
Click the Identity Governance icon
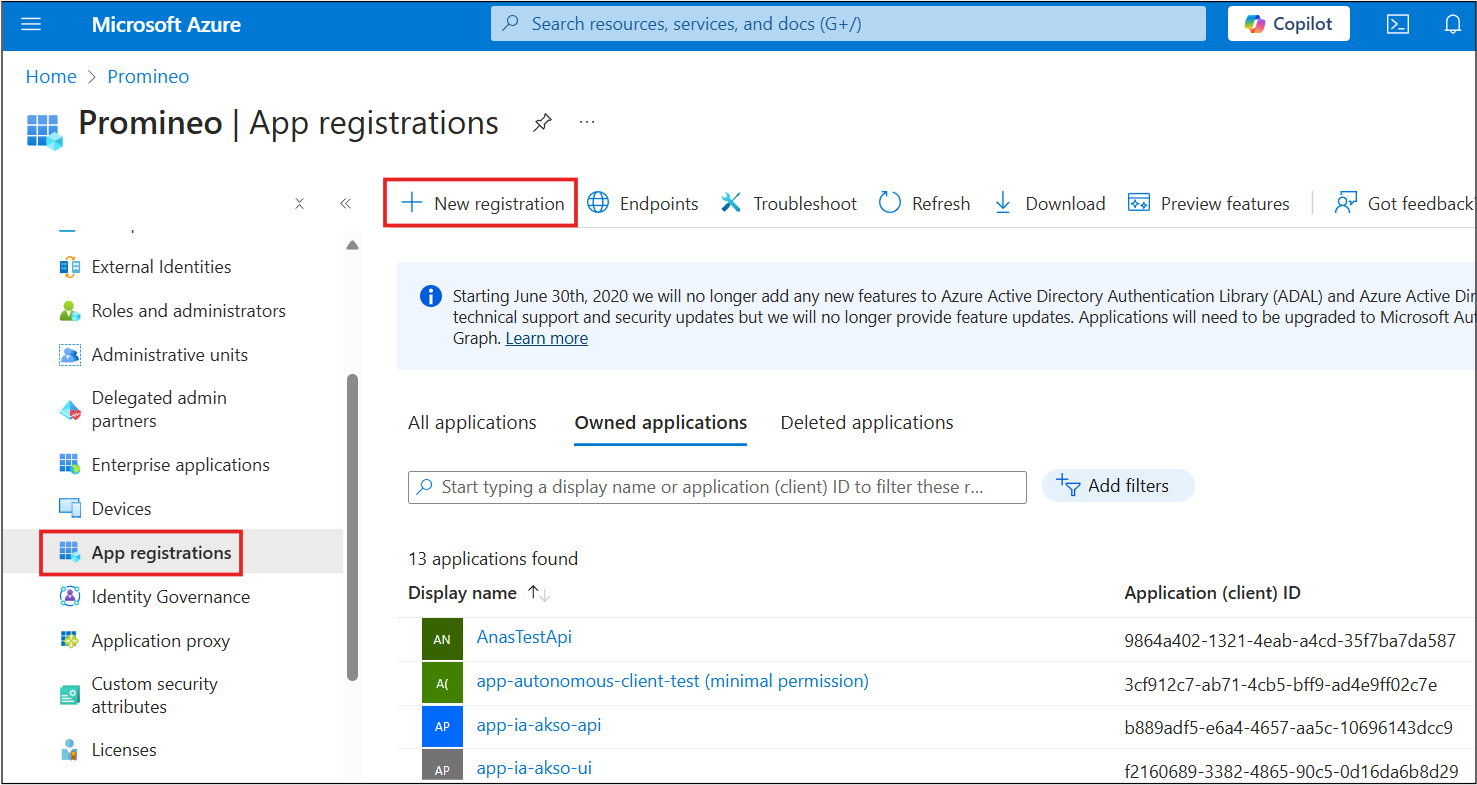pos(69,597)
